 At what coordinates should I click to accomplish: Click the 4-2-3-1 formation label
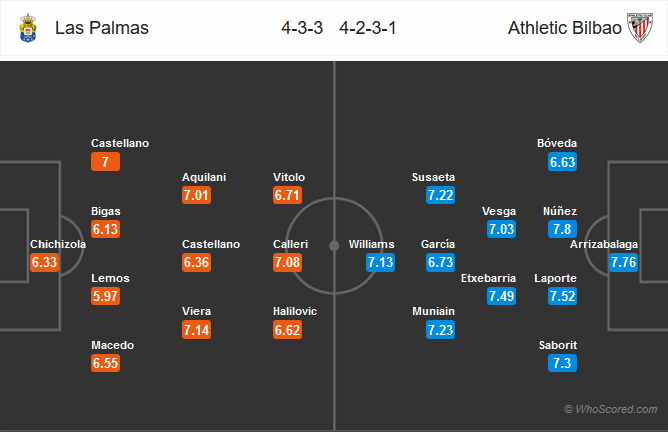[x=368, y=28]
